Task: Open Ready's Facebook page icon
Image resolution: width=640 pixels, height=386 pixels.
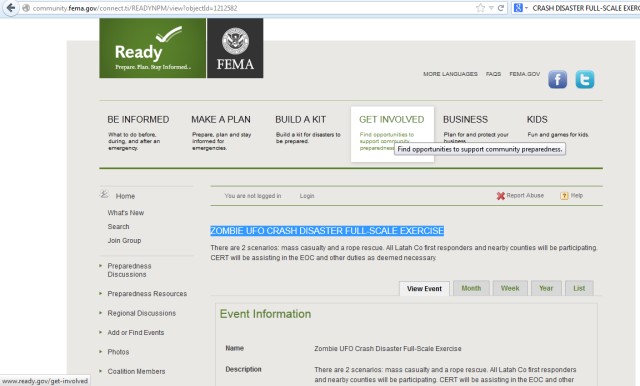Action: [x=558, y=79]
